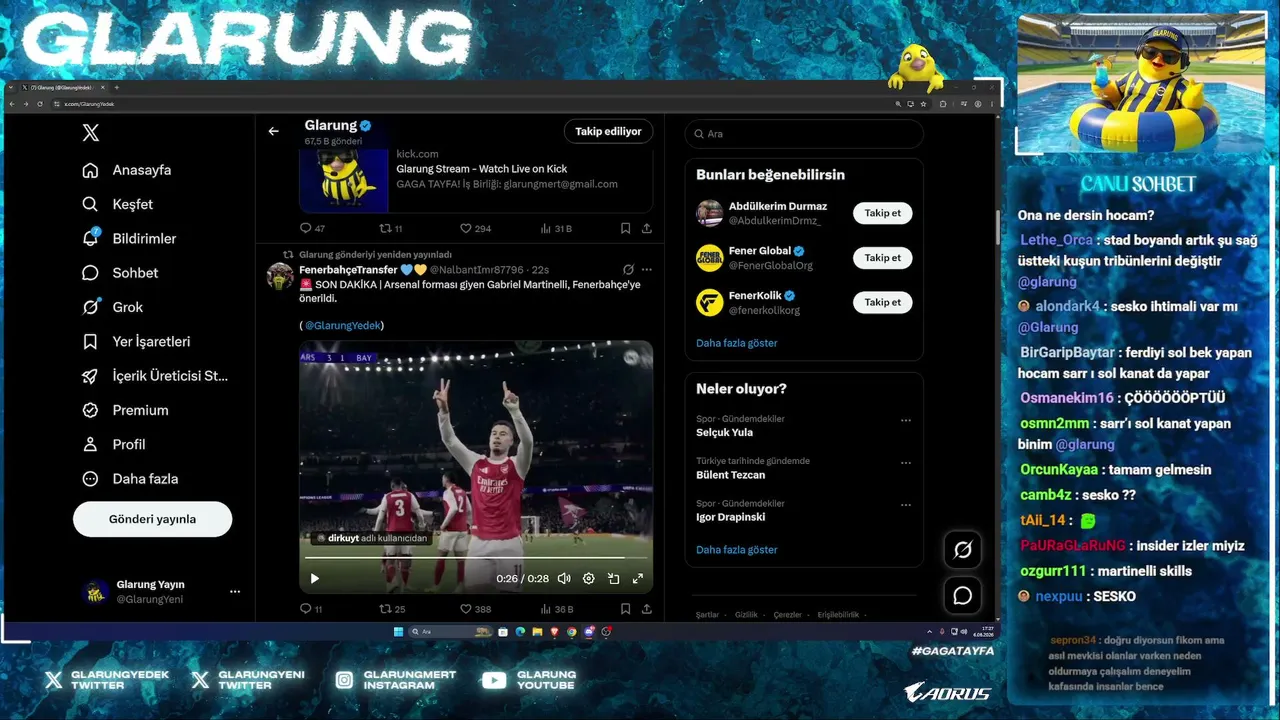Show more suggested accounts under FenerKolik
The image size is (1280, 720).
coord(737,343)
